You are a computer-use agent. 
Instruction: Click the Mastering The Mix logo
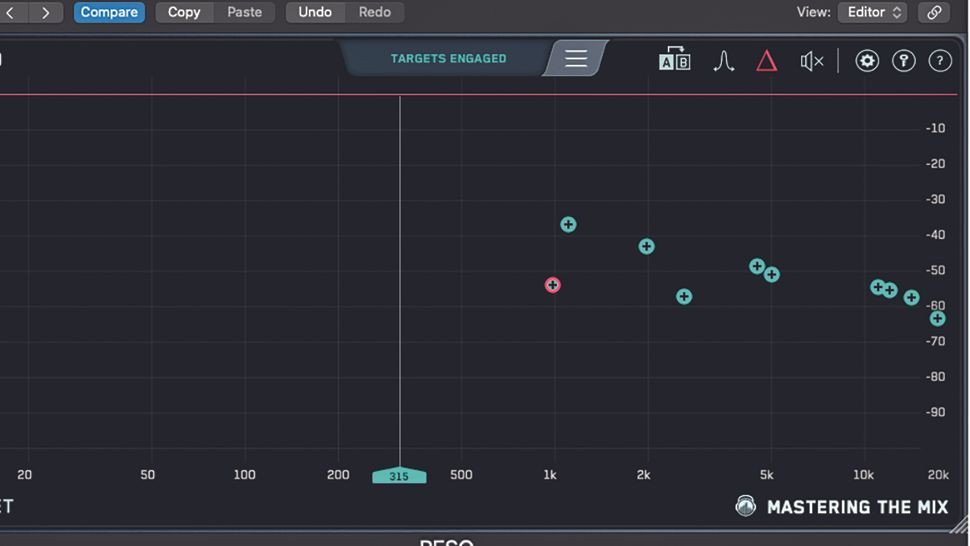[841, 506]
